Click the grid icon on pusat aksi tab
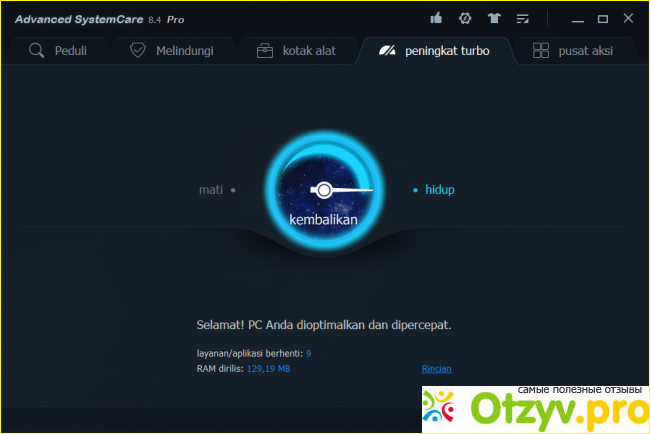Screen dimensions: 650x434 [541, 51]
